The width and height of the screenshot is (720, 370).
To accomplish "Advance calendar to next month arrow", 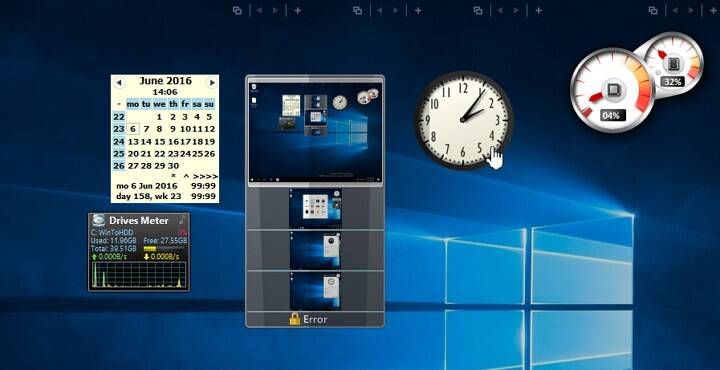I will 212,83.
